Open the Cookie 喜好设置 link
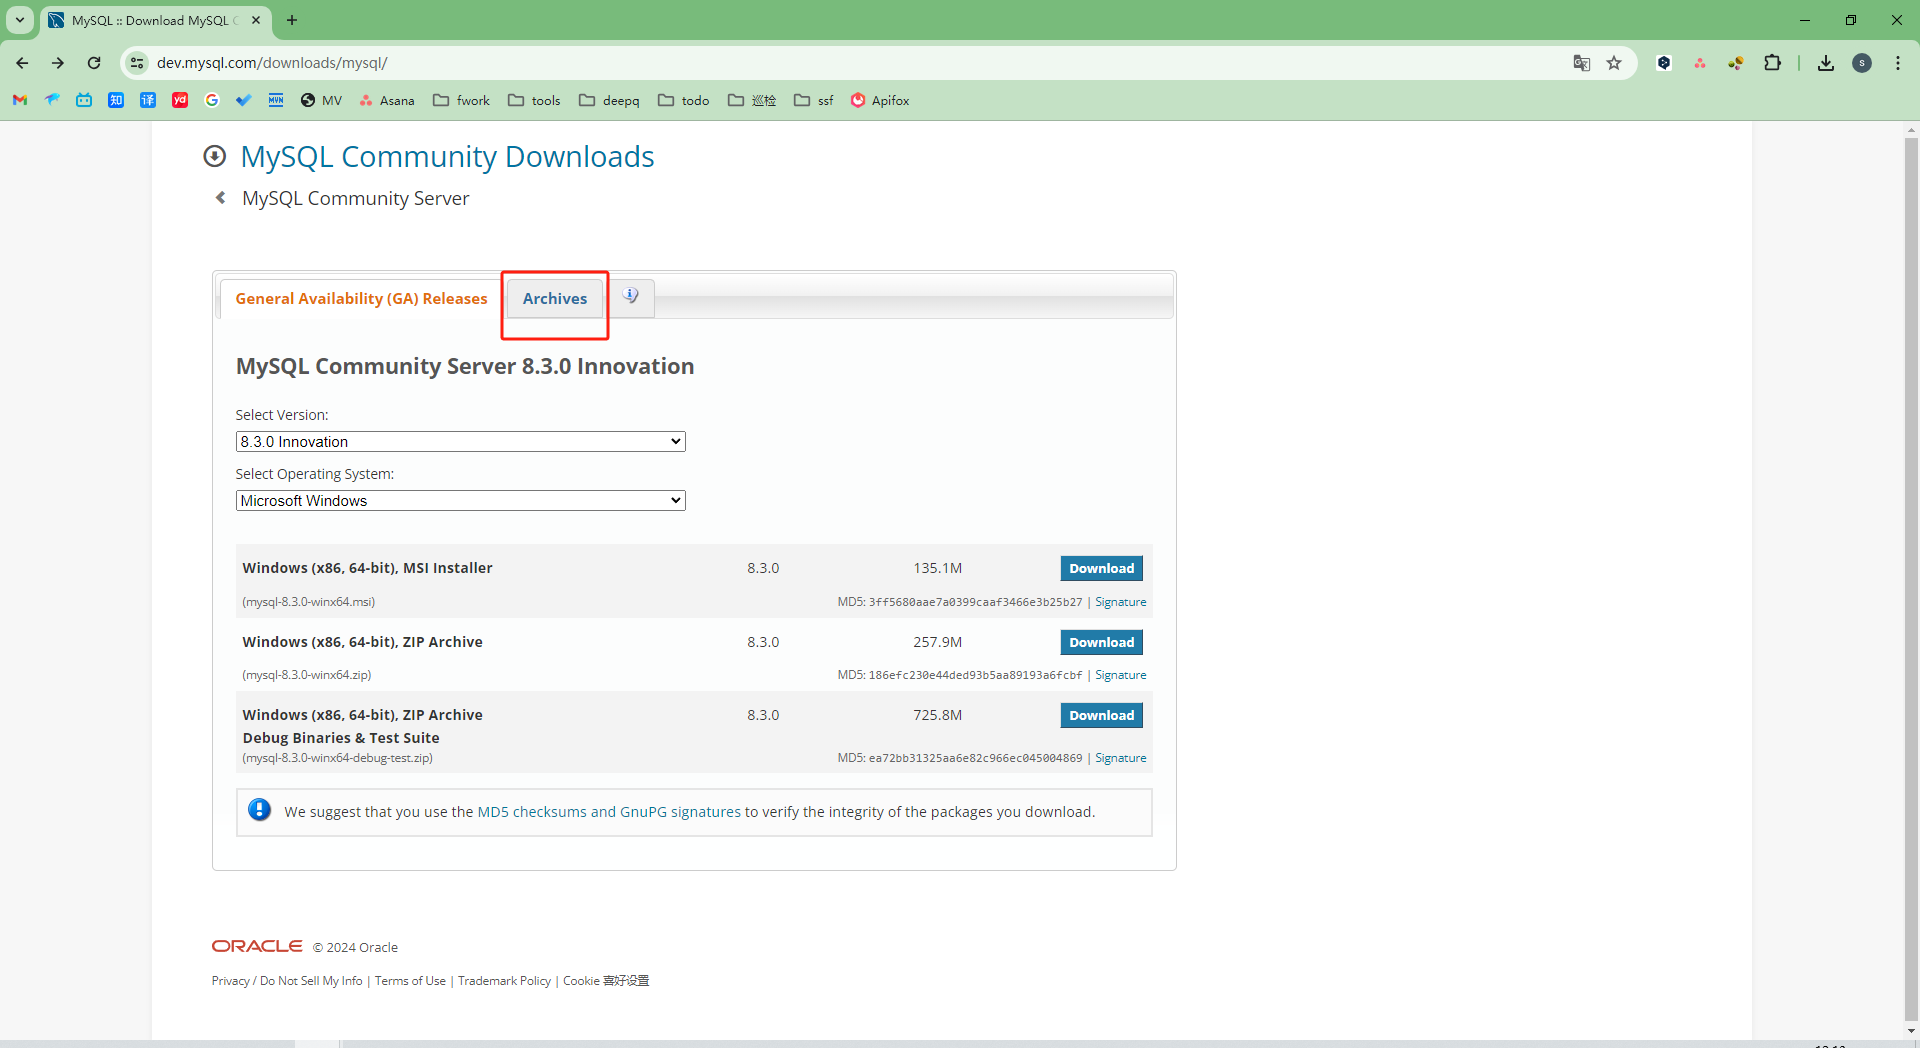Viewport: 1920px width, 1048px height. pyautogui.click(x=606, y=981)
